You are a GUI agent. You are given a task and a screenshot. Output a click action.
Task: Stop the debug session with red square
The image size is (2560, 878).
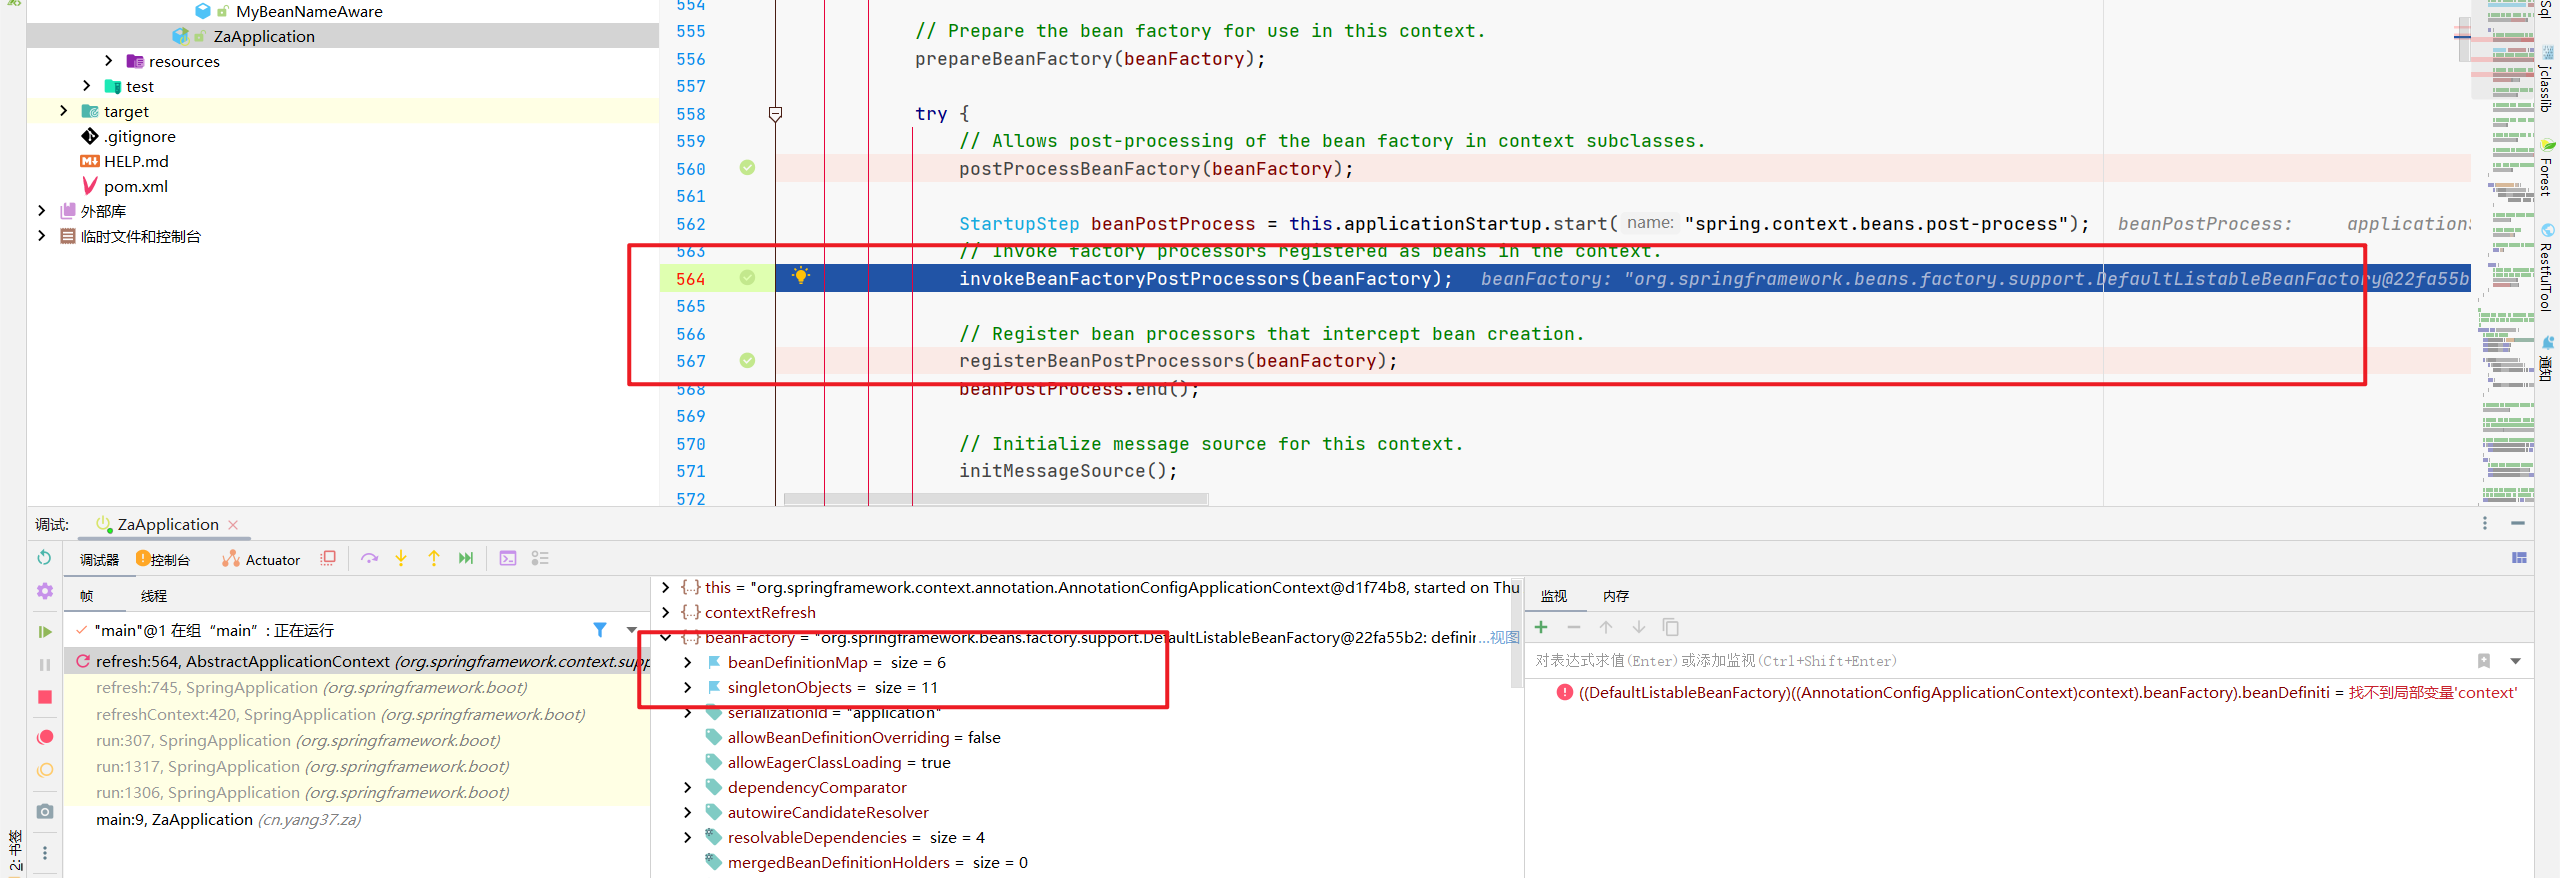(44, 697)
